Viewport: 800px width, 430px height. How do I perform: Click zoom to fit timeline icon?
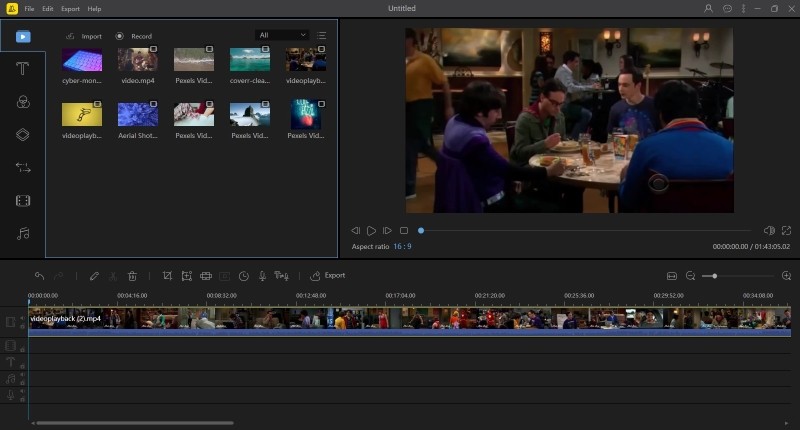pos(672,276)
